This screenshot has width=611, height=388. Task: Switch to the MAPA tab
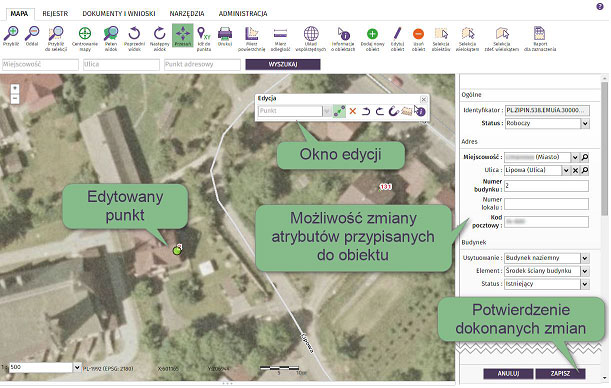(x=19, y=14)
